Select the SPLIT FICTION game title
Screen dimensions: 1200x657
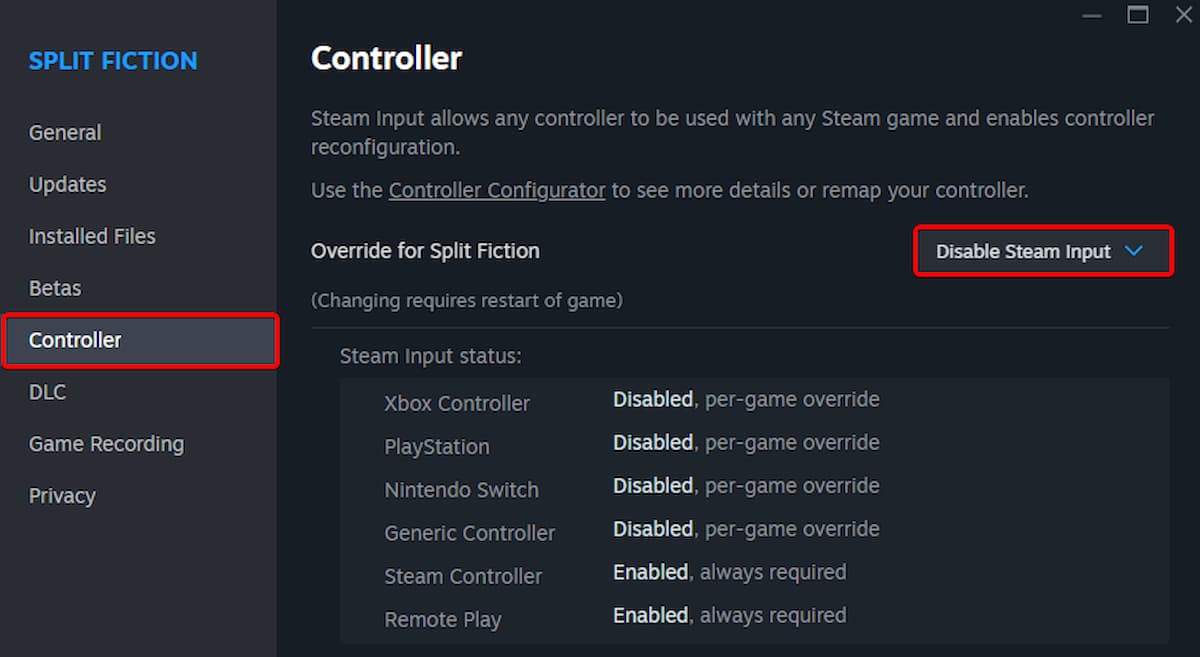pyautogui.click(x=112, y=60)
